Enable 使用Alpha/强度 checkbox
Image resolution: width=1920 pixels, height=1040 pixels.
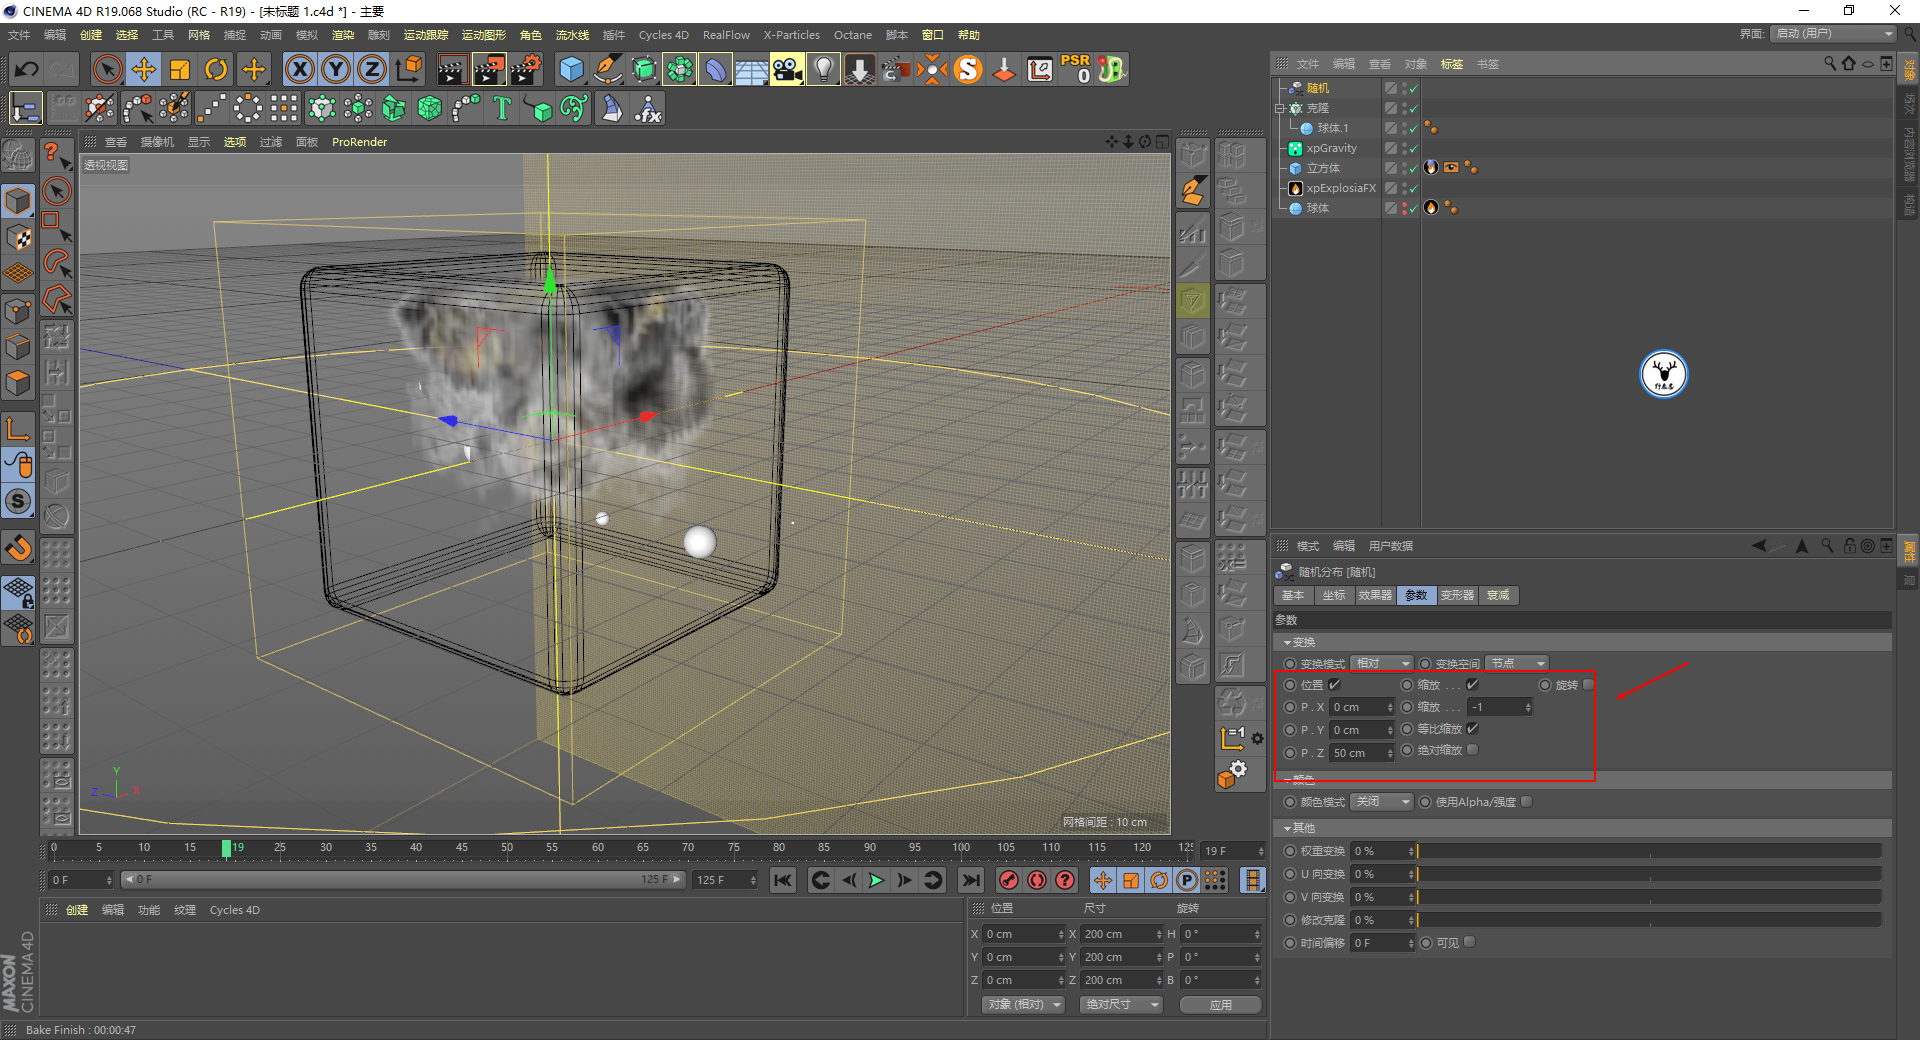(x=1526, y=802)
